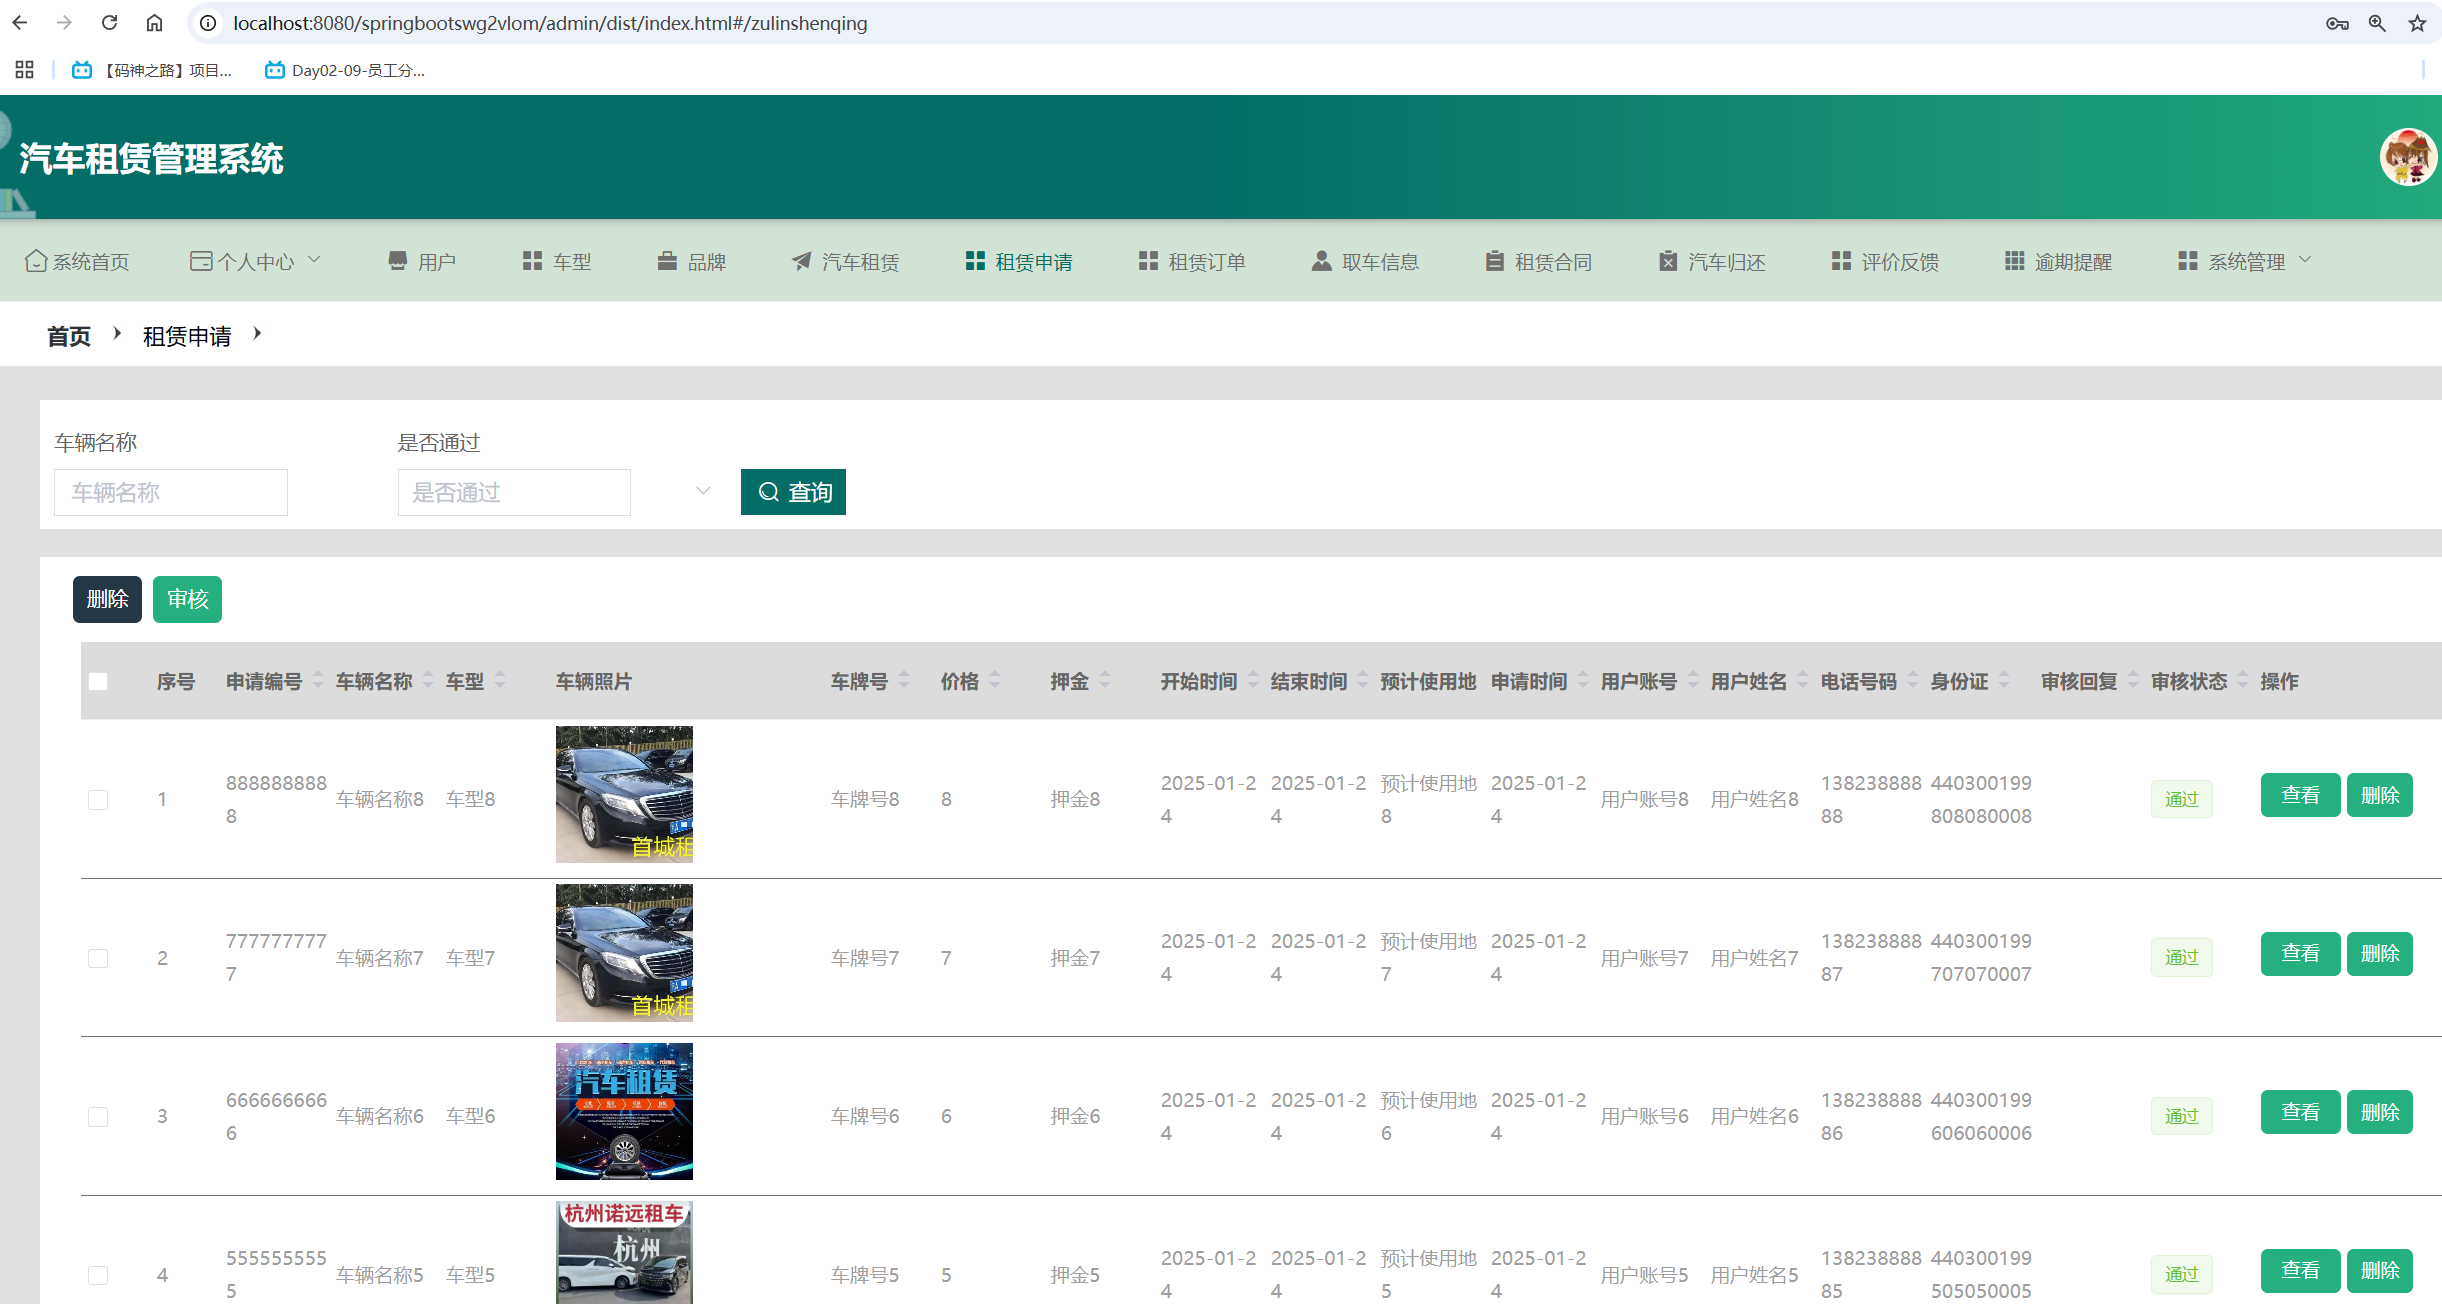Select the checkbox for row 3
This screenshot has width=2442, height=1304.
click(98, 1117)
